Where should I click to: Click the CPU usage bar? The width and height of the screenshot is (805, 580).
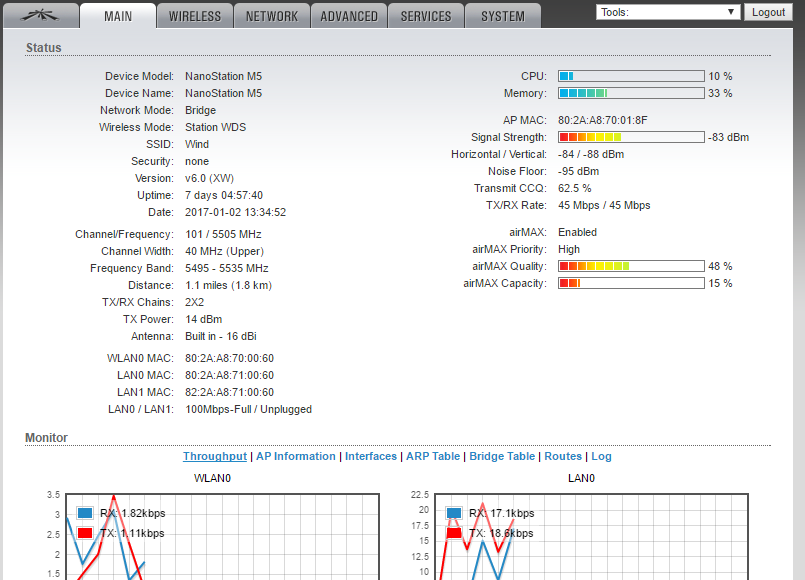[631, 76]
